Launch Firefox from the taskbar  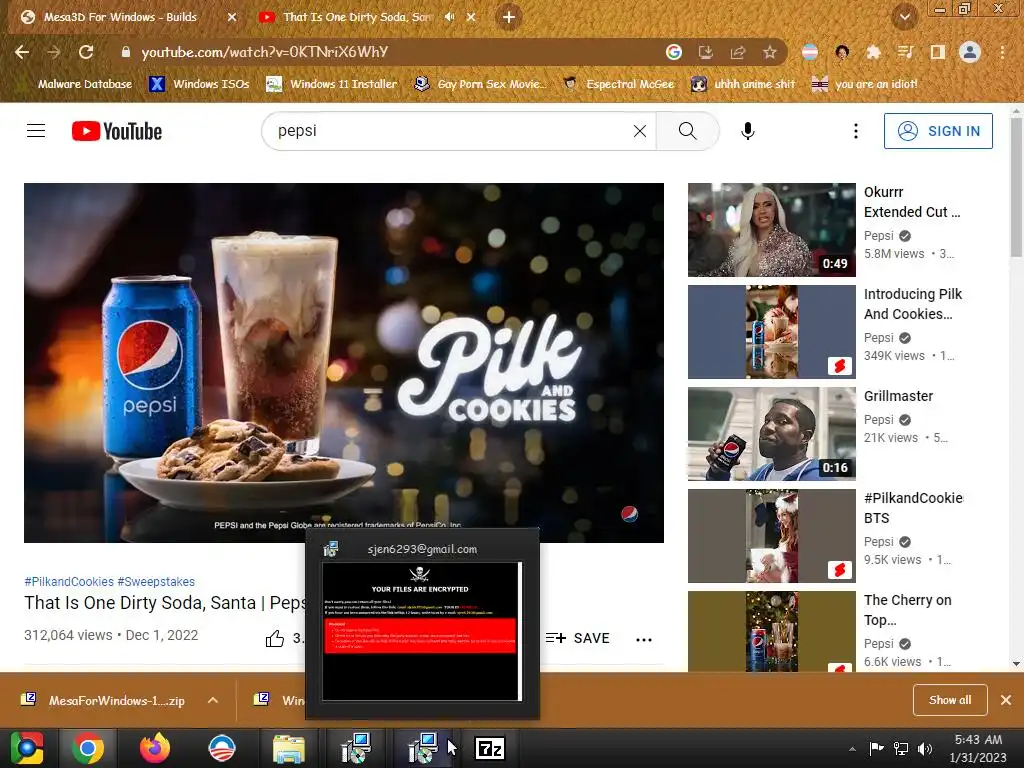(x=155, y=748)
